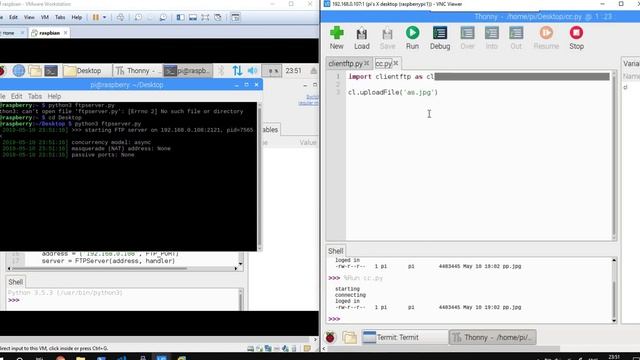This screenshot has width=640, height=360.
Task: Open the snapshot manager icon in VMware toolbar
Action: coord(163,17)
